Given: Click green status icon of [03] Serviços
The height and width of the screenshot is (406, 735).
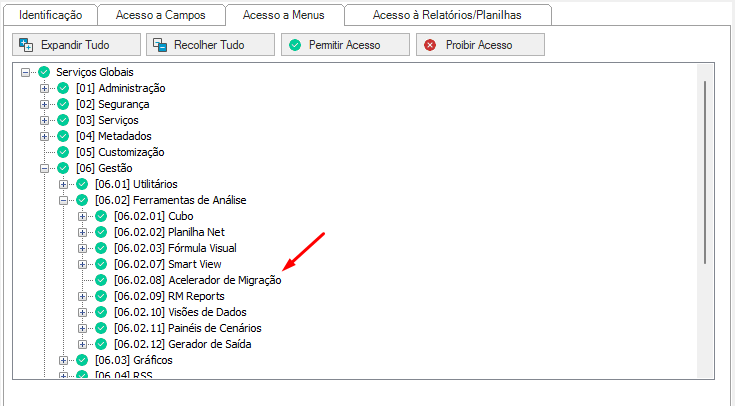Looking at the screenshot, I should click(63, 120).
